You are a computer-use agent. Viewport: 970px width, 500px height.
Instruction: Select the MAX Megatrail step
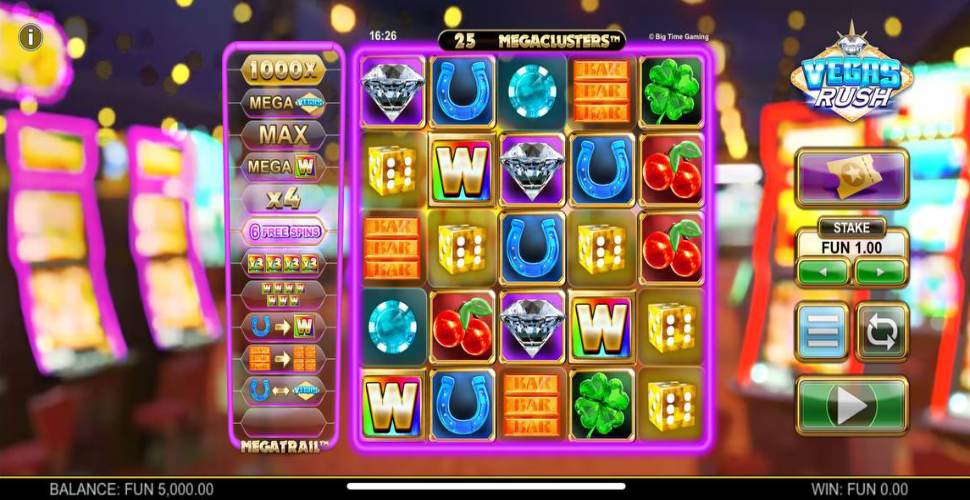click(283, 134)
